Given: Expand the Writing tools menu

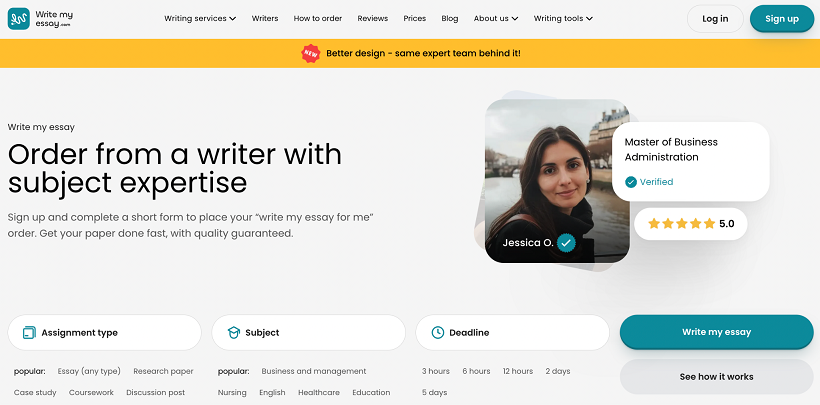Looking at the screenshot, I should [563, 18].
